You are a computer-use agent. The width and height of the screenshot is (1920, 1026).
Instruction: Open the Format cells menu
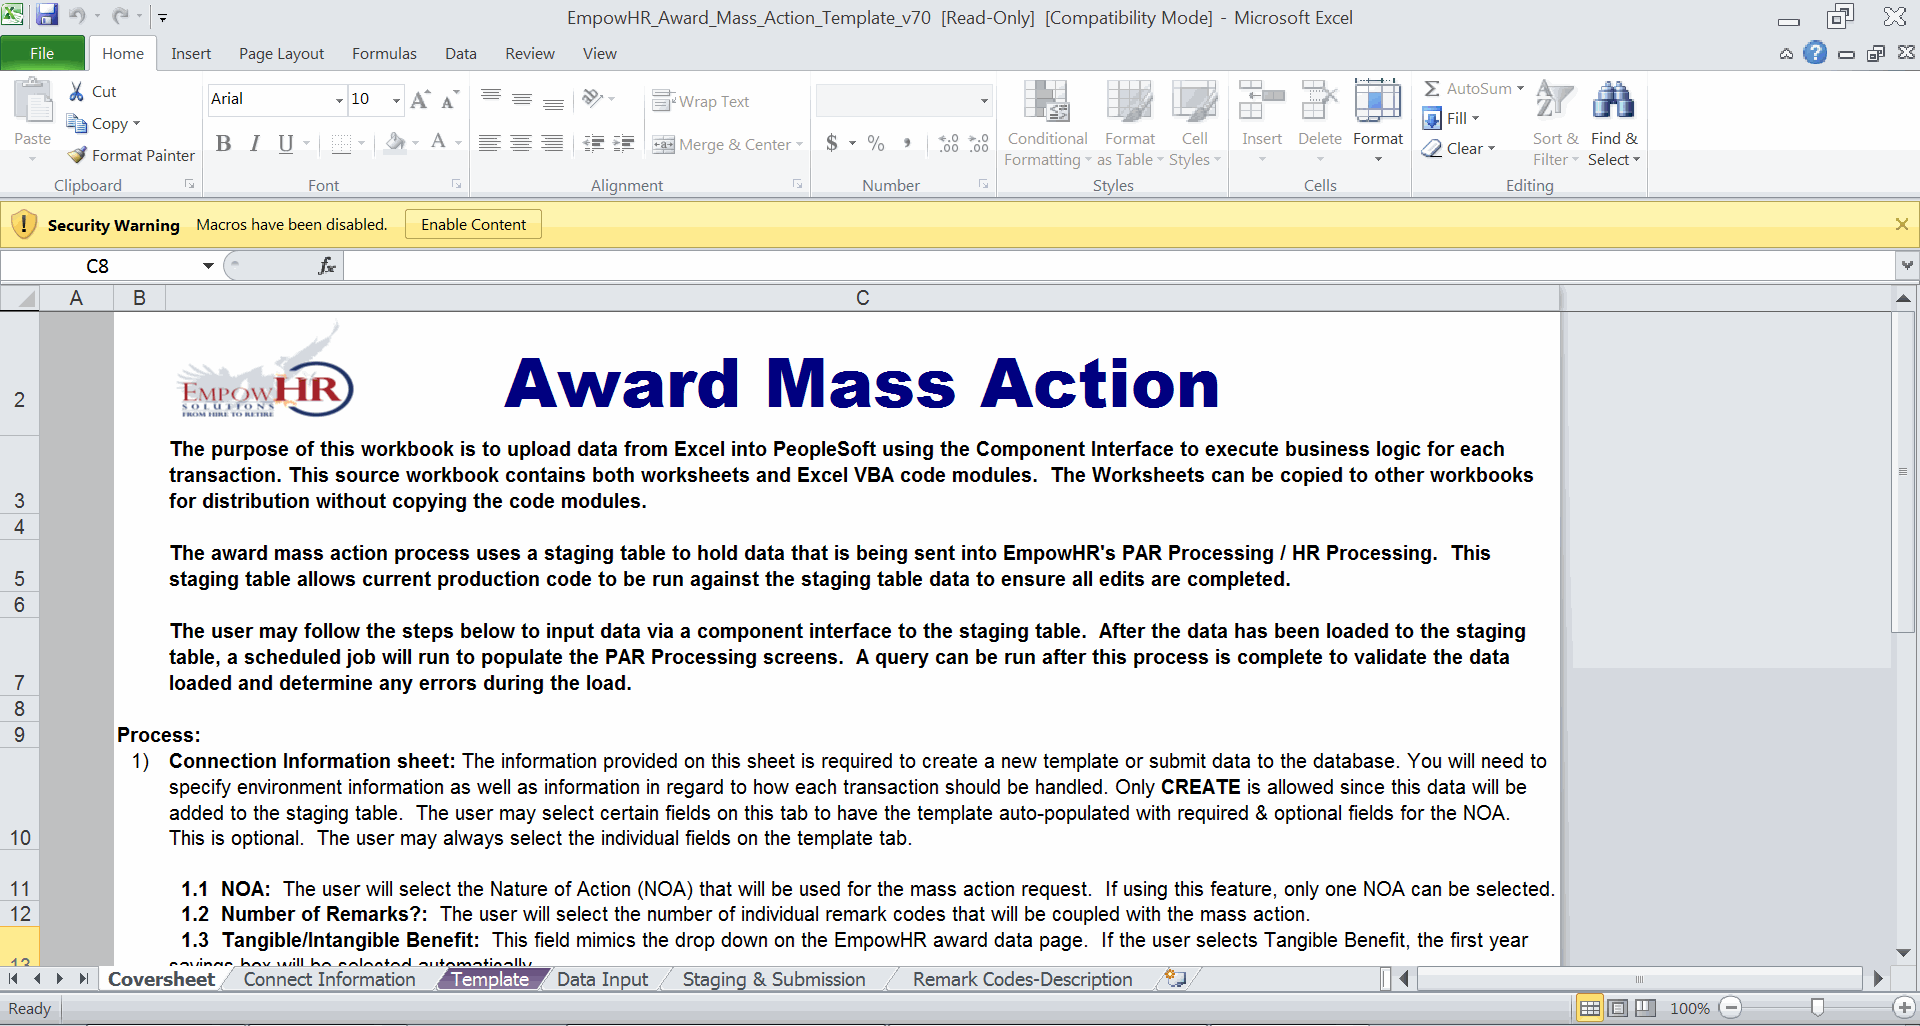(1378, 122)
